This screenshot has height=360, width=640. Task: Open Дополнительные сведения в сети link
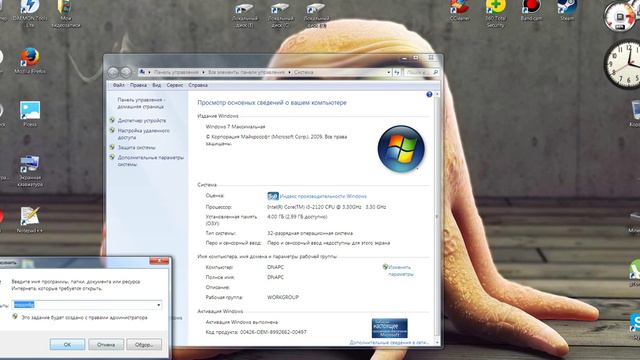[x=389, y=342]
